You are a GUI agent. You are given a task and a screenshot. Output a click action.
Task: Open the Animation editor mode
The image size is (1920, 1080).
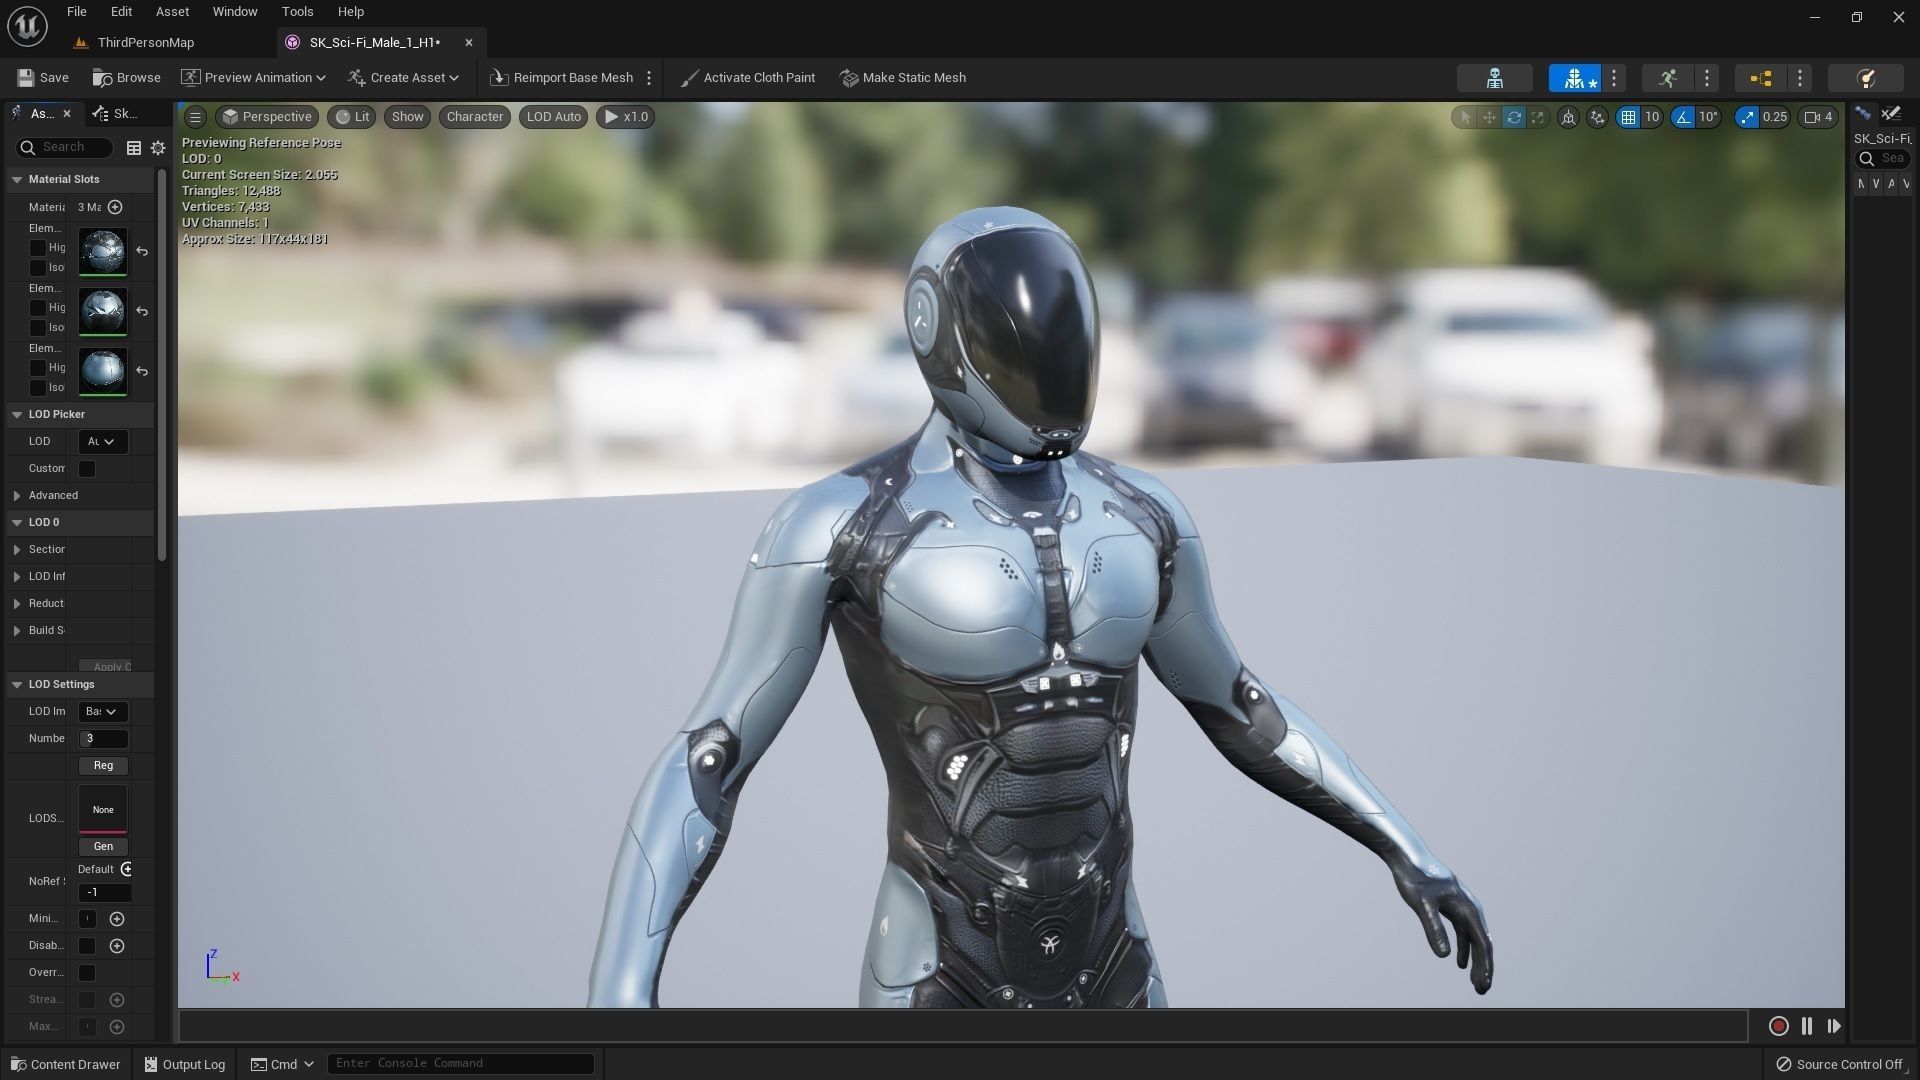coord(1667,78)
